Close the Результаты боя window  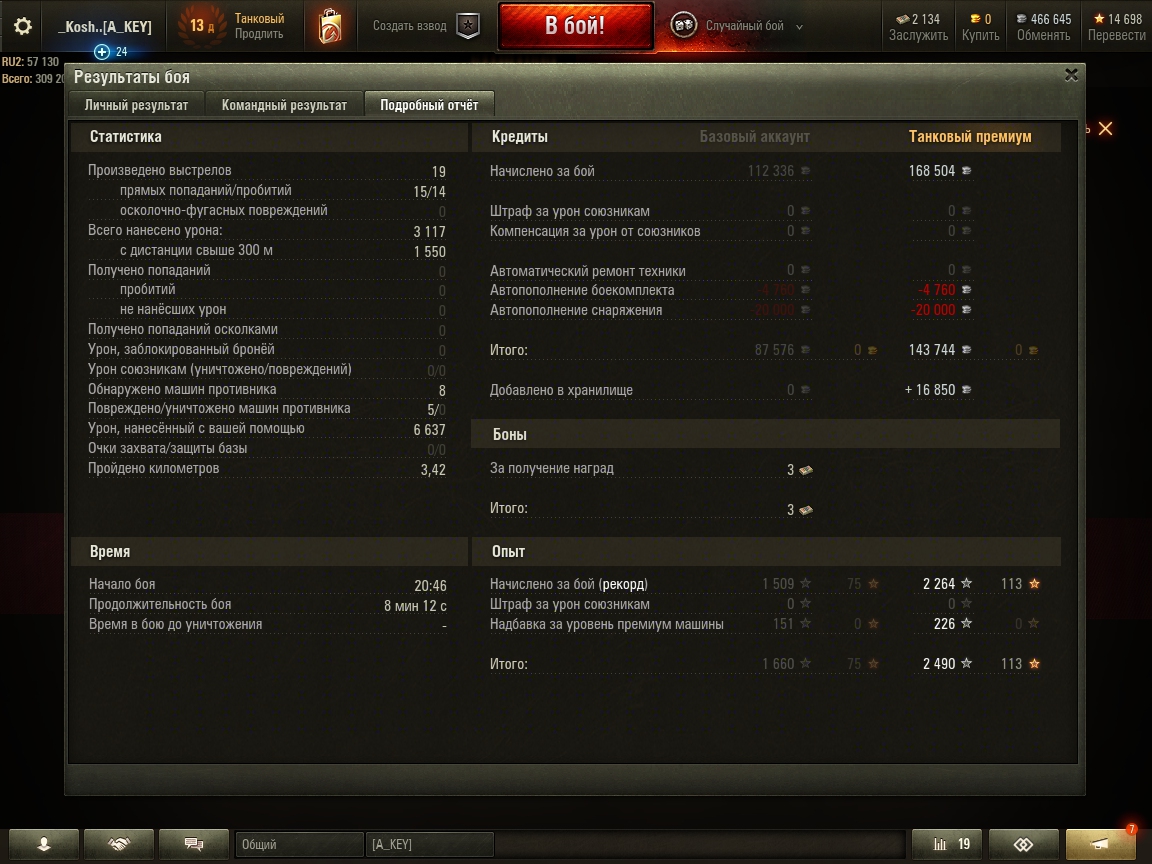(1071, 75)
